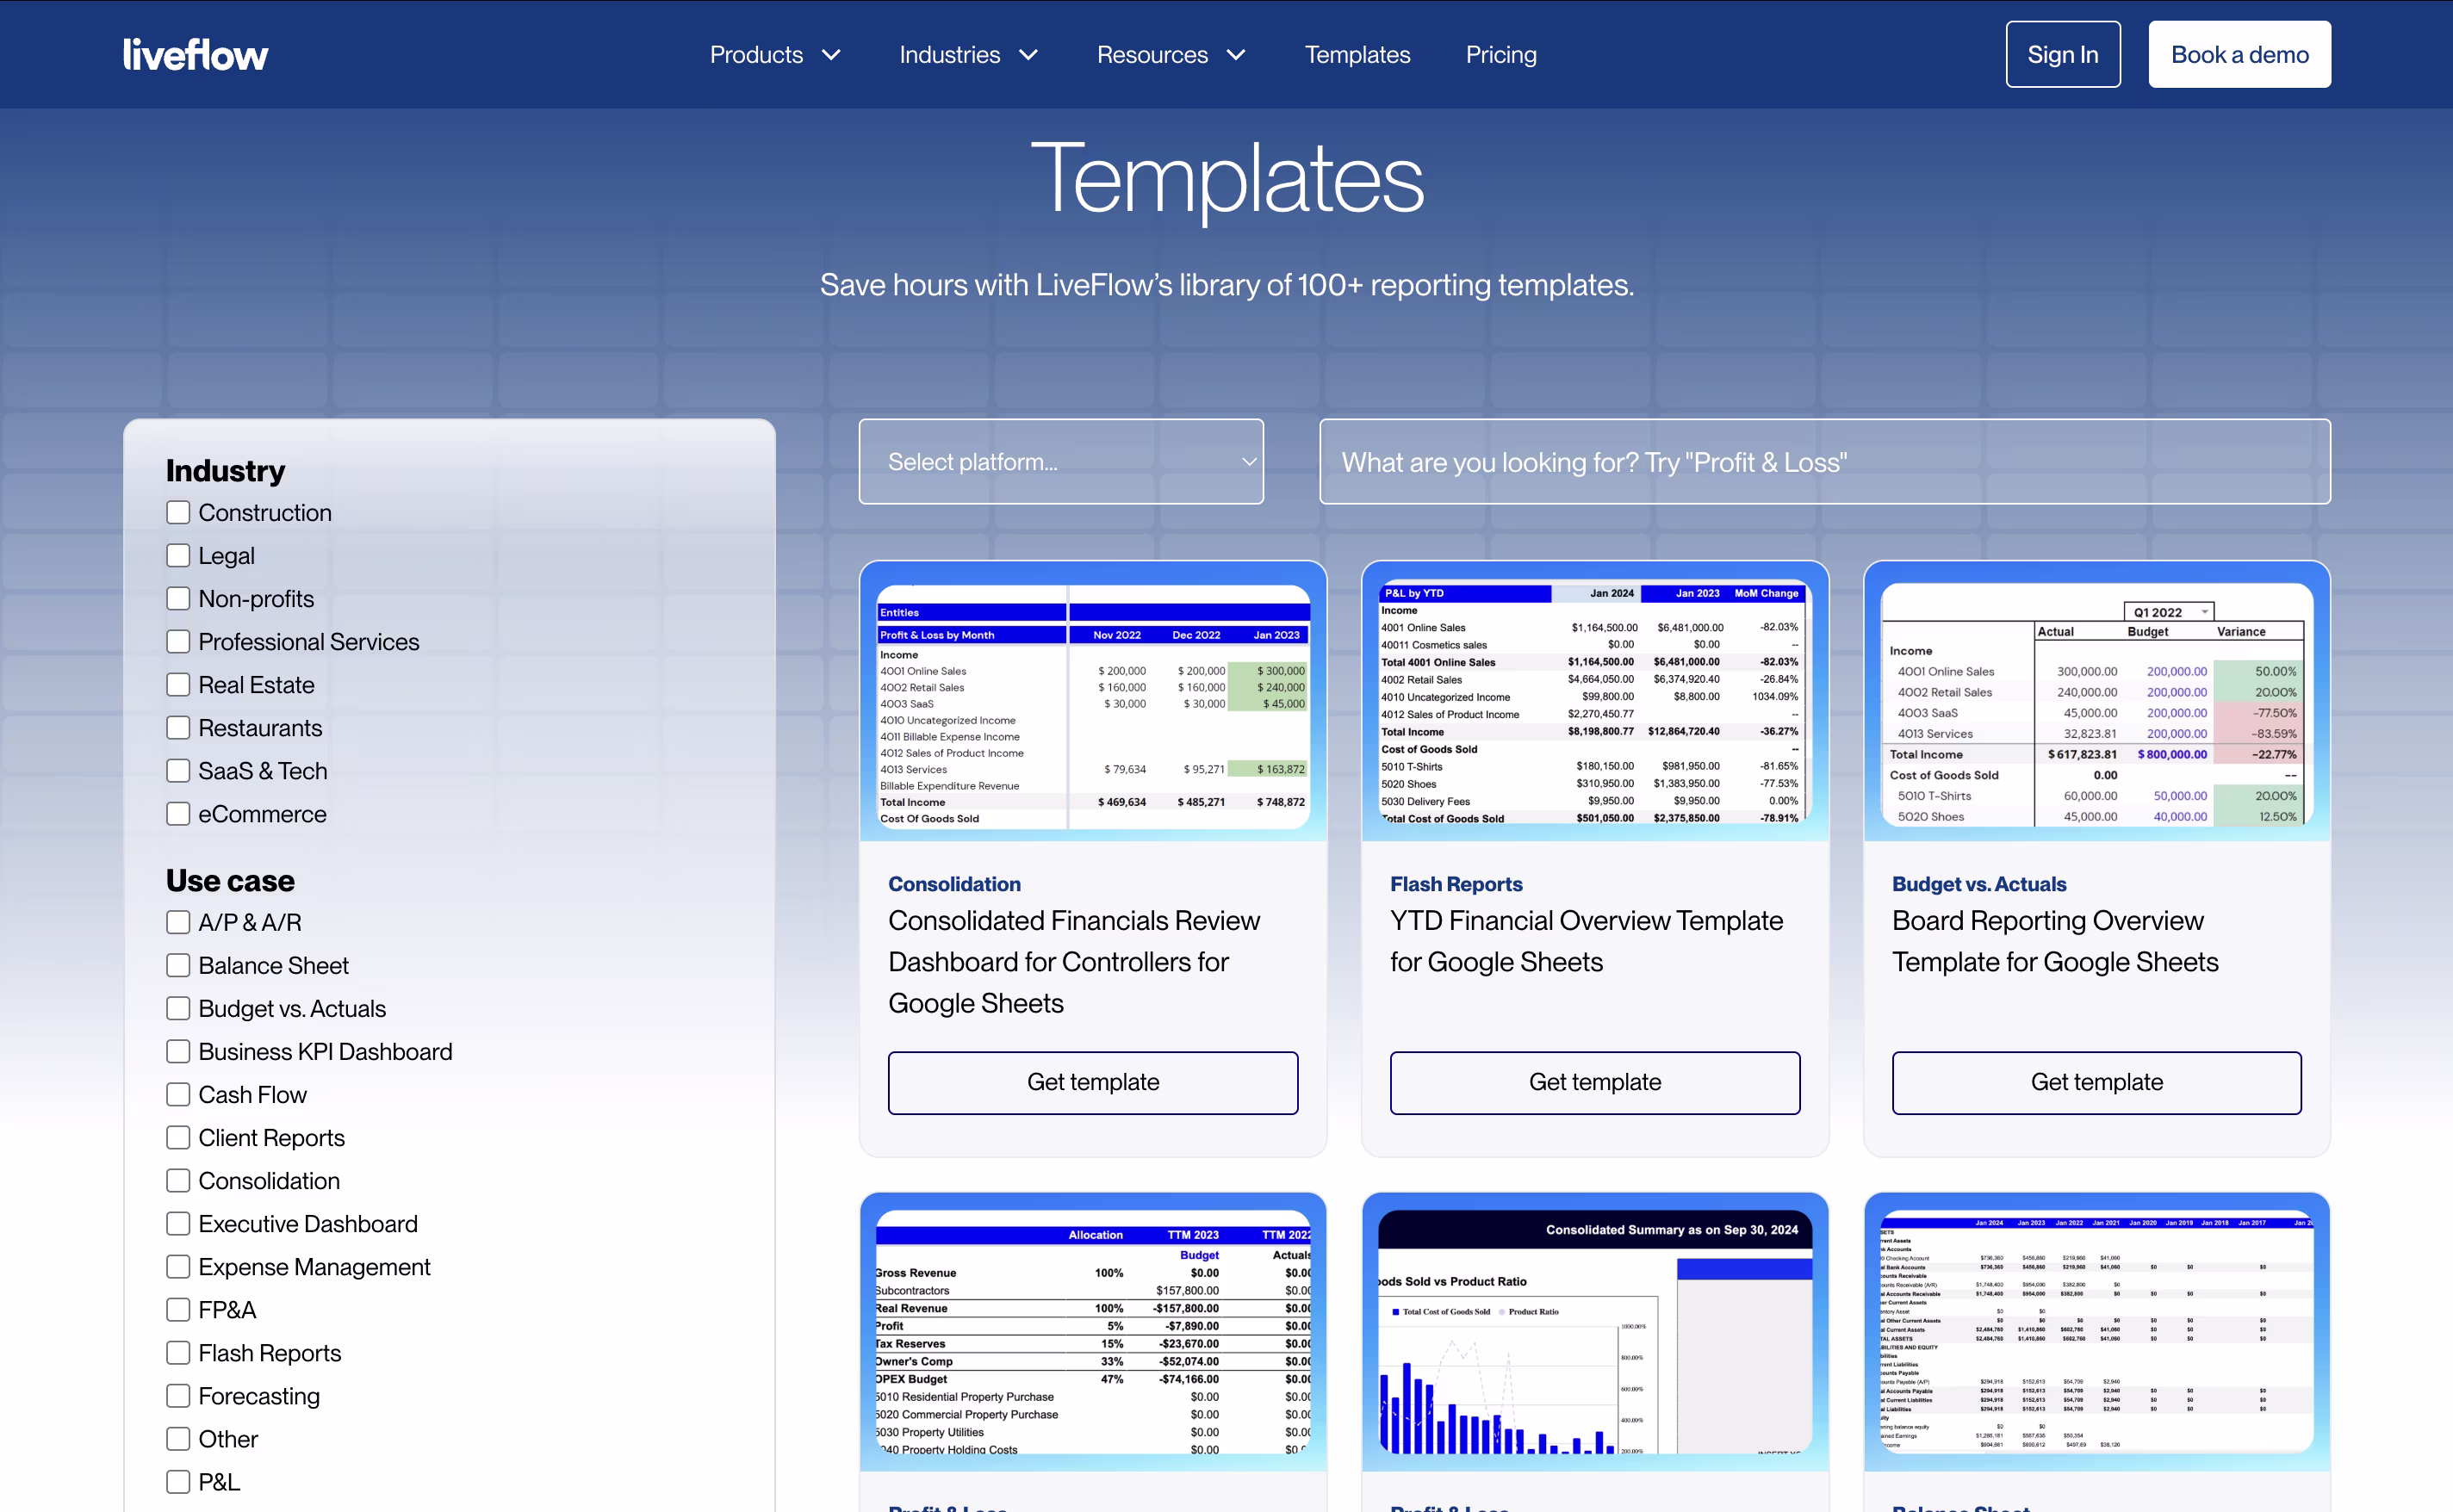This screenshot has height=1512, width=2453.
Task: Check the Other use case
Action: click(178, 1438)
